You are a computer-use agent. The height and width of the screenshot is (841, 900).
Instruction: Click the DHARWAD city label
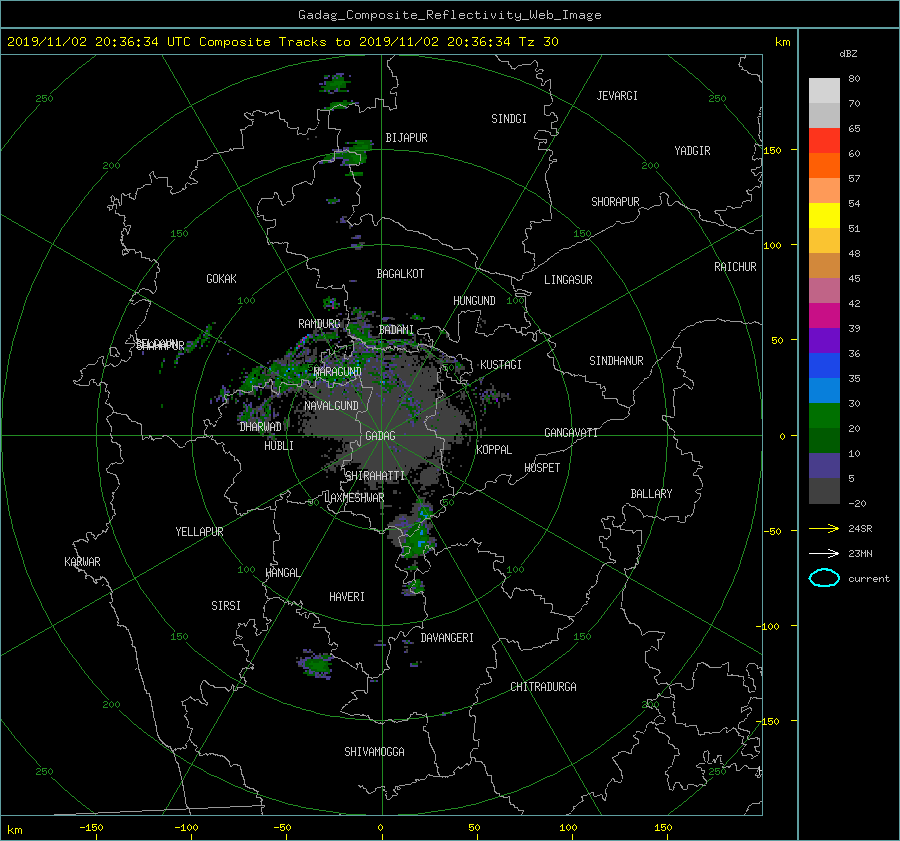point(261,427)
